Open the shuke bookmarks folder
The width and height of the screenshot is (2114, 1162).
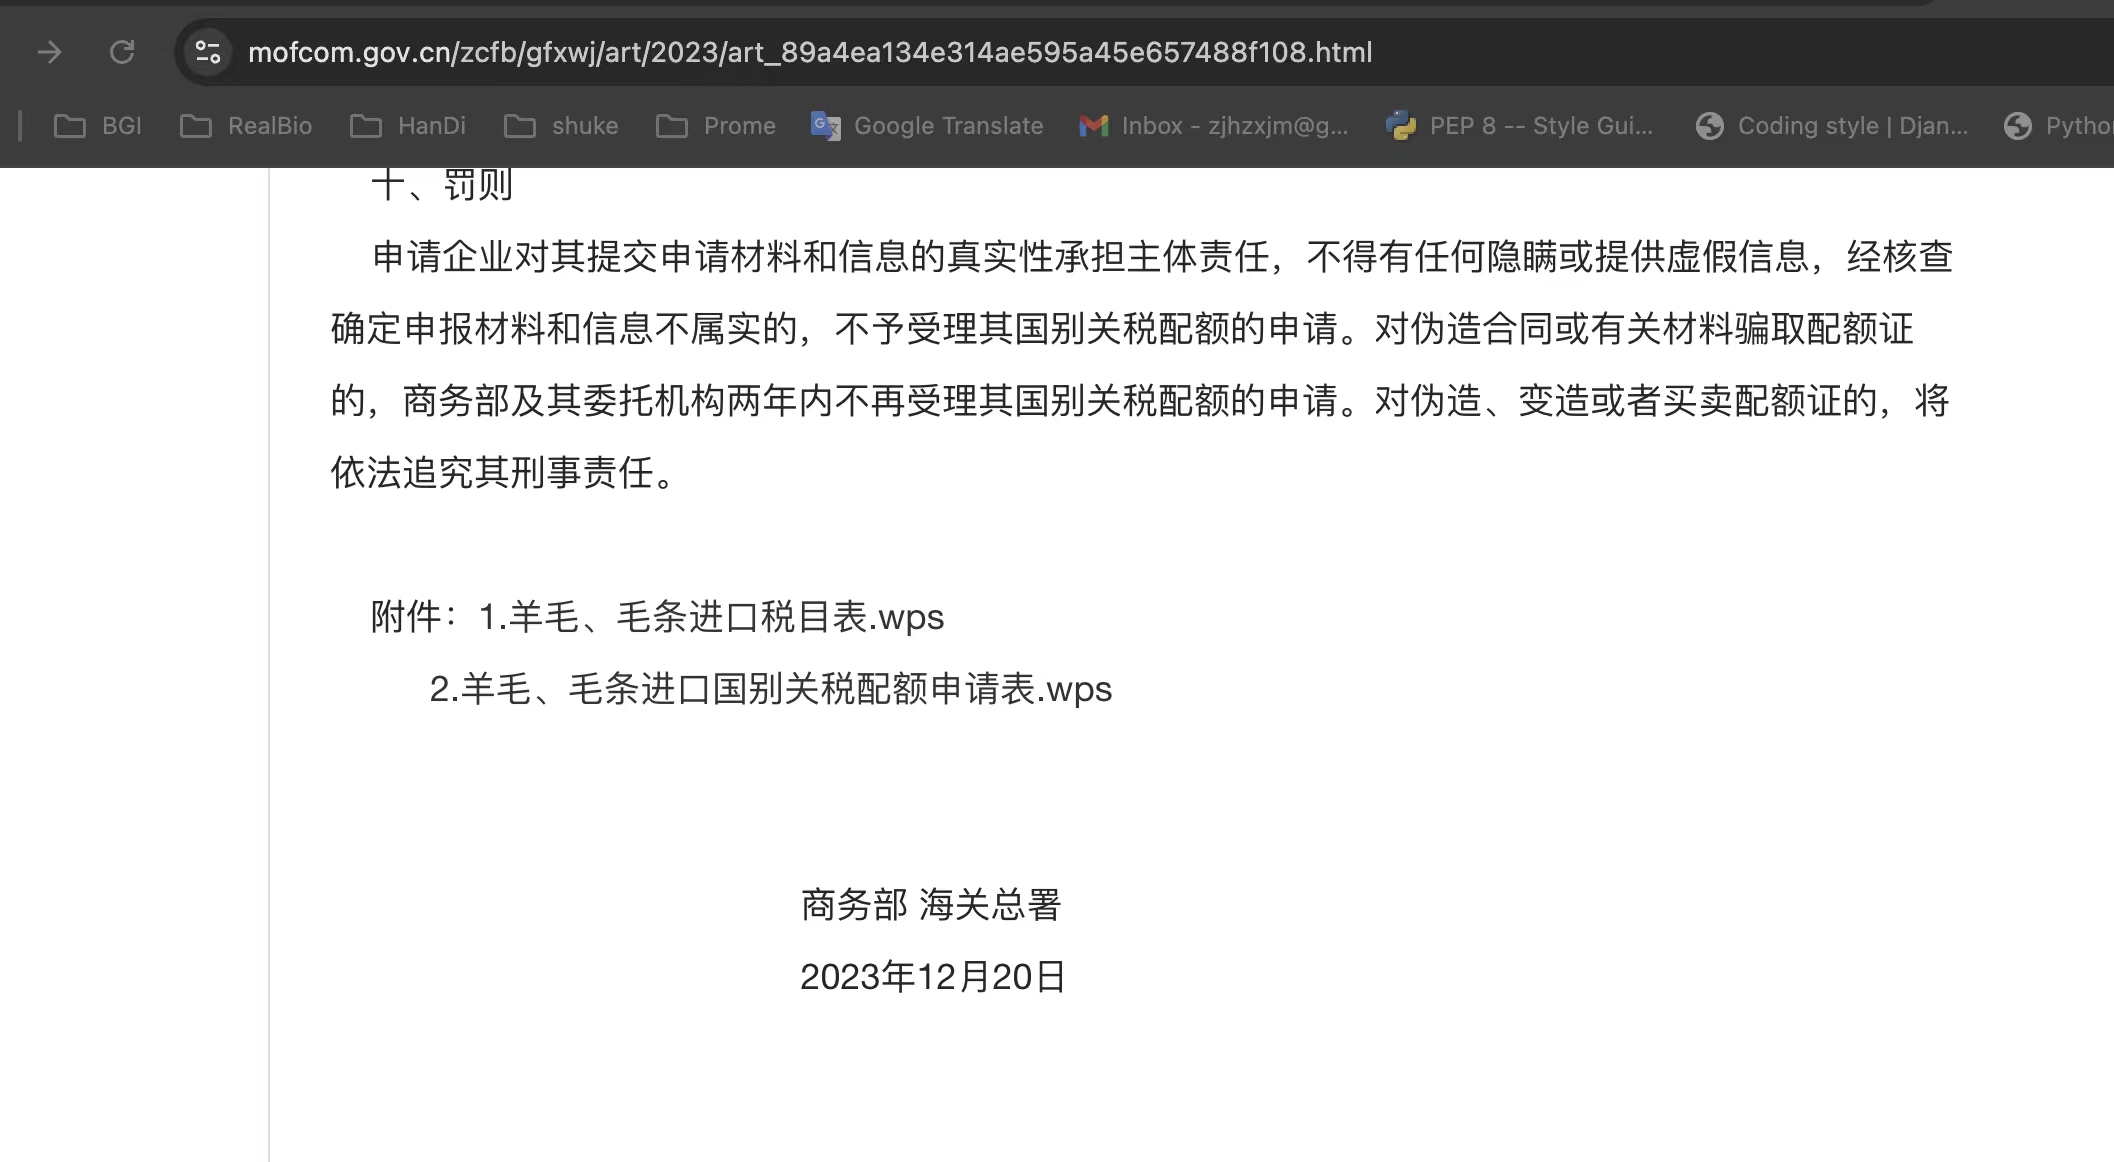[561, 126]
